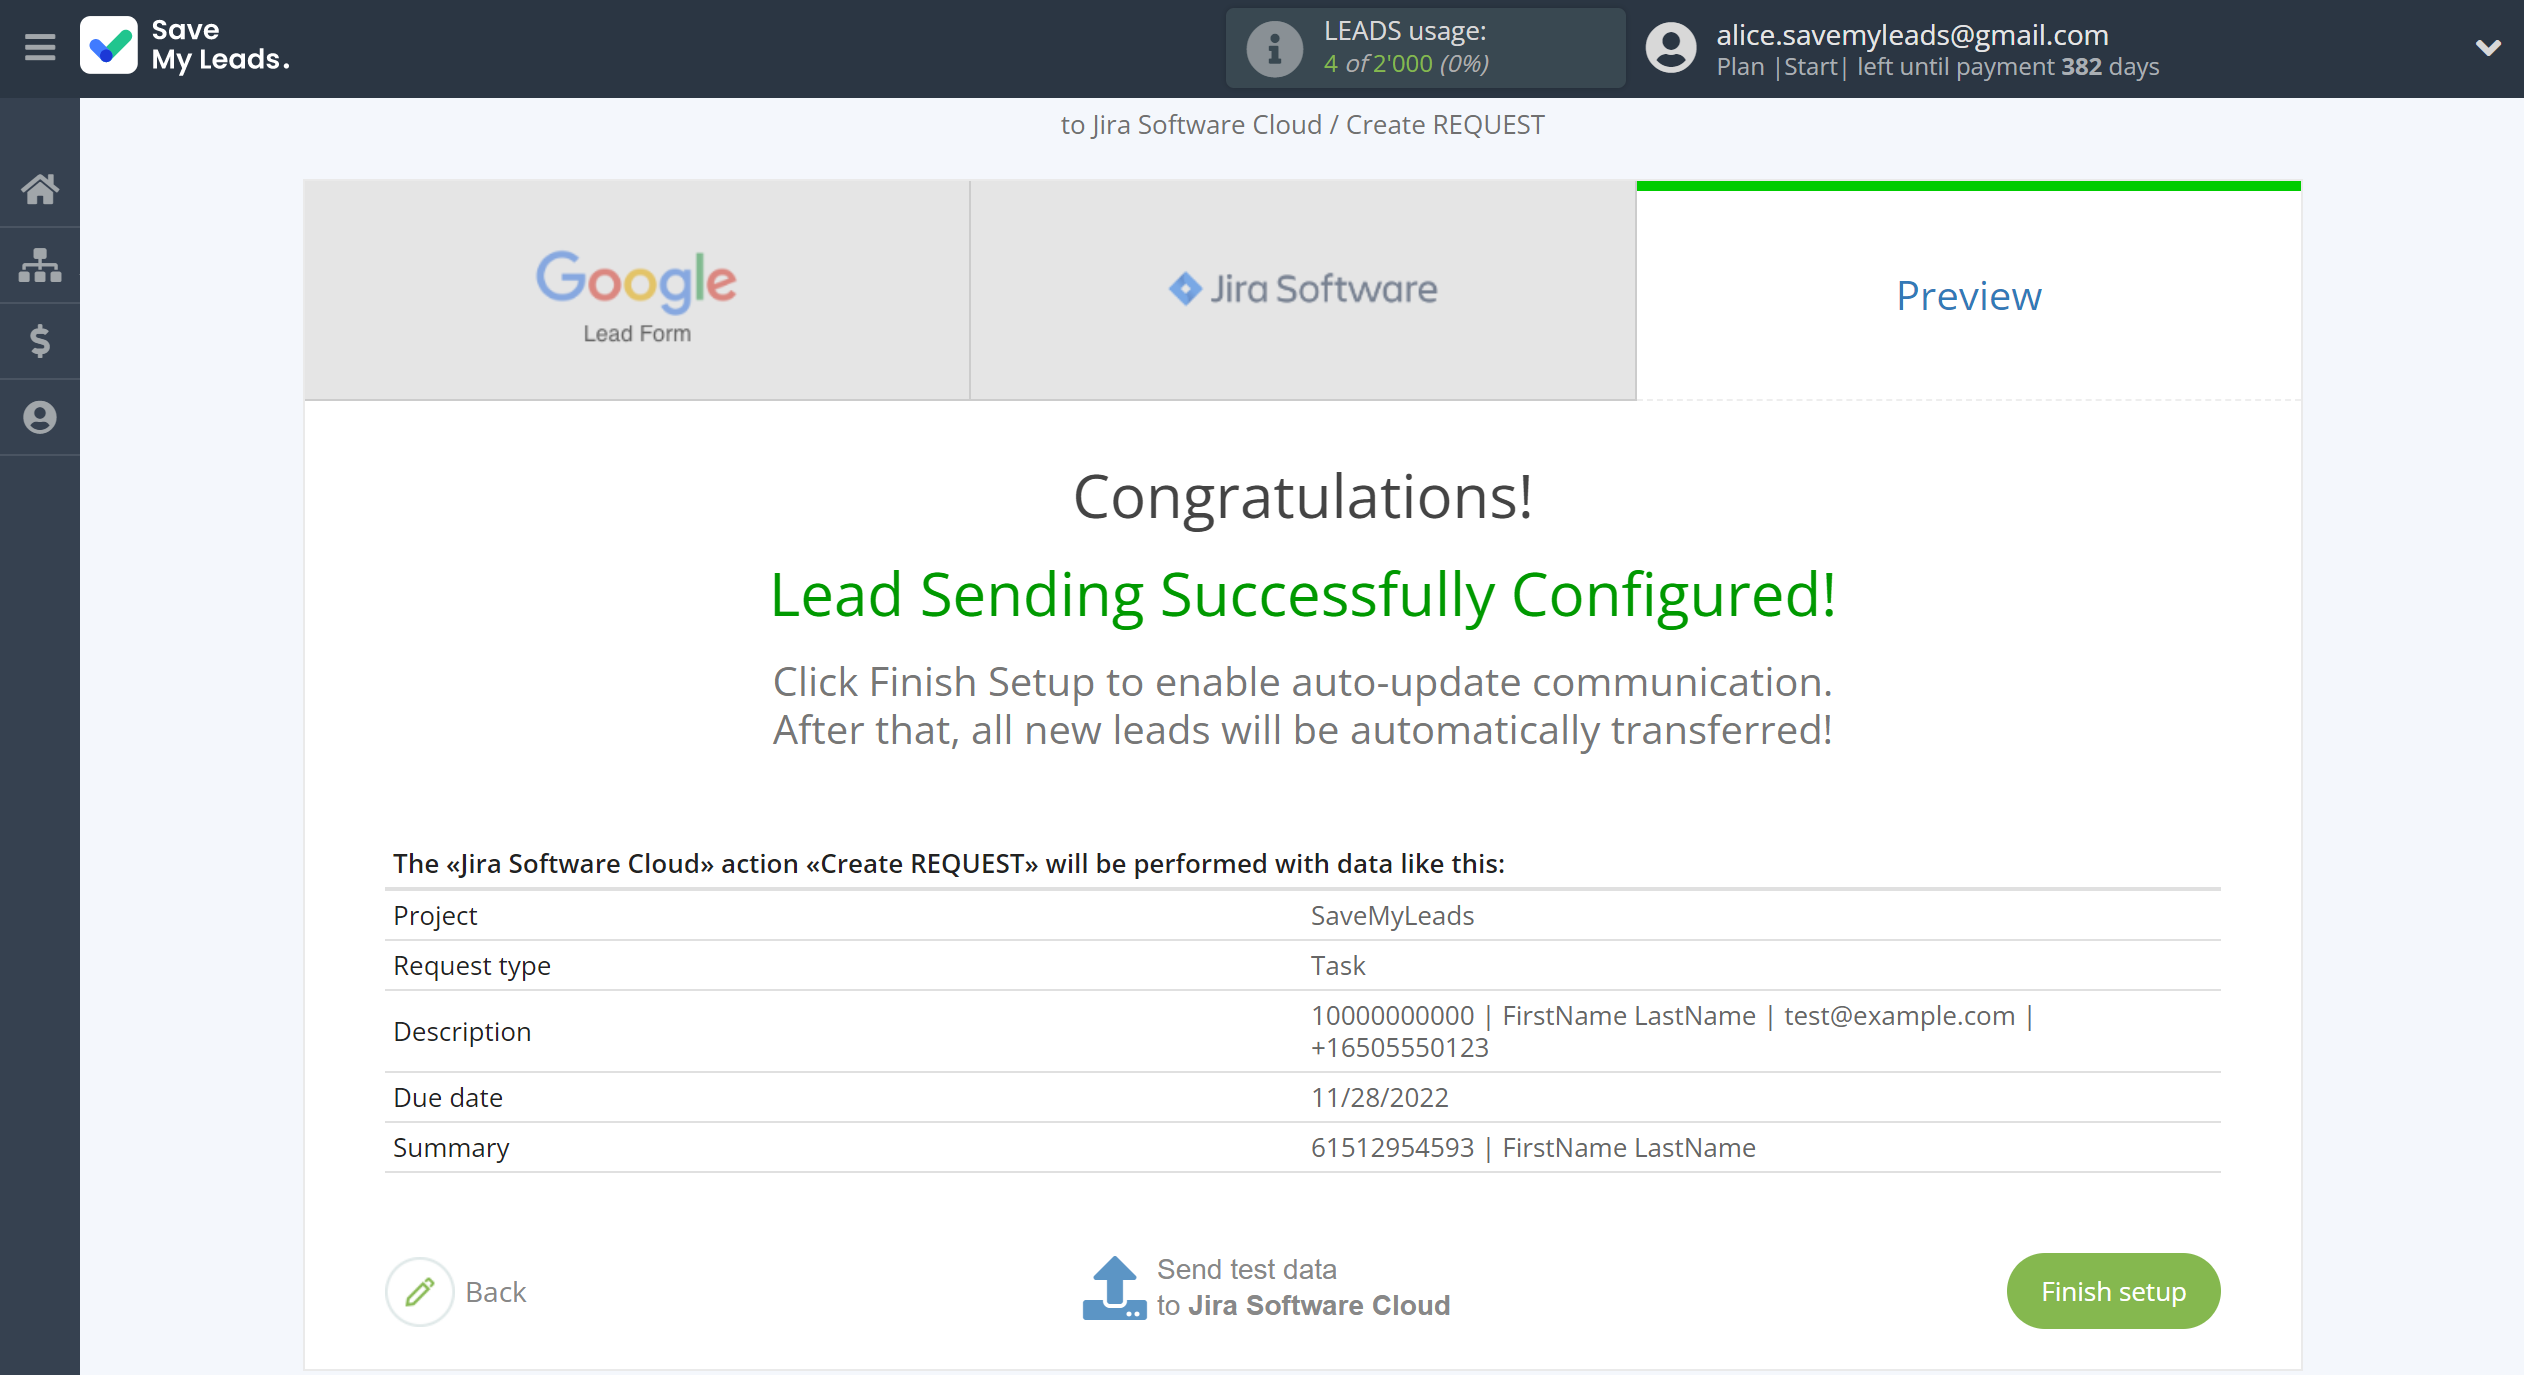Click the Project row label
Image resolution: width=2524 pixels, height=1375 pixels.
435,915
